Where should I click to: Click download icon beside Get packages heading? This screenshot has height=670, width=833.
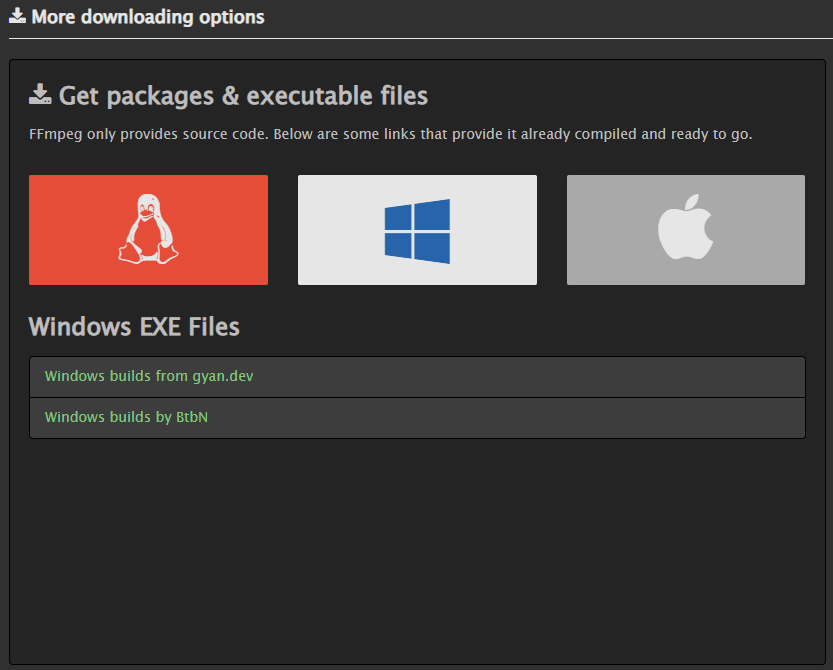tap(40, 95)
